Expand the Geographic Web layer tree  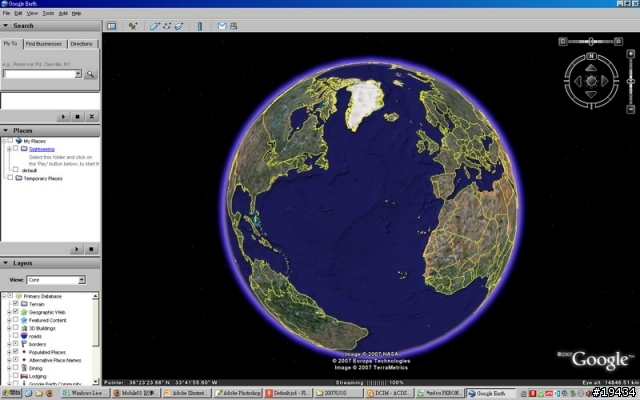click(x=9, y=312)
